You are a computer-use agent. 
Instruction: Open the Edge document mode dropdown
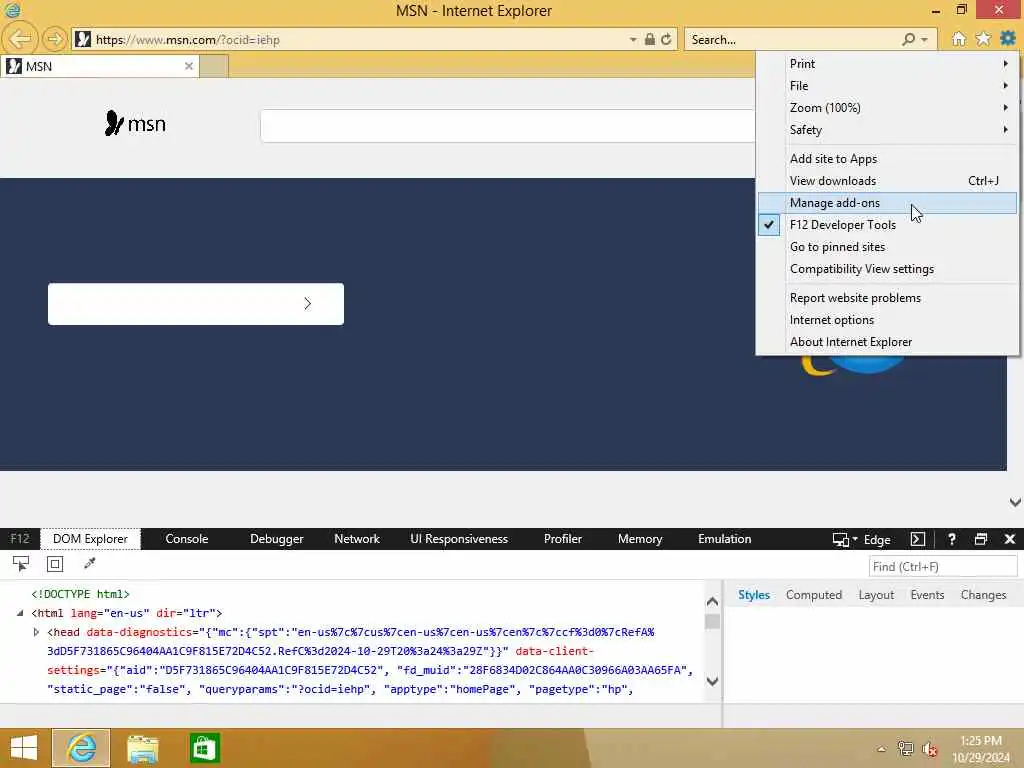pos(876,539)
